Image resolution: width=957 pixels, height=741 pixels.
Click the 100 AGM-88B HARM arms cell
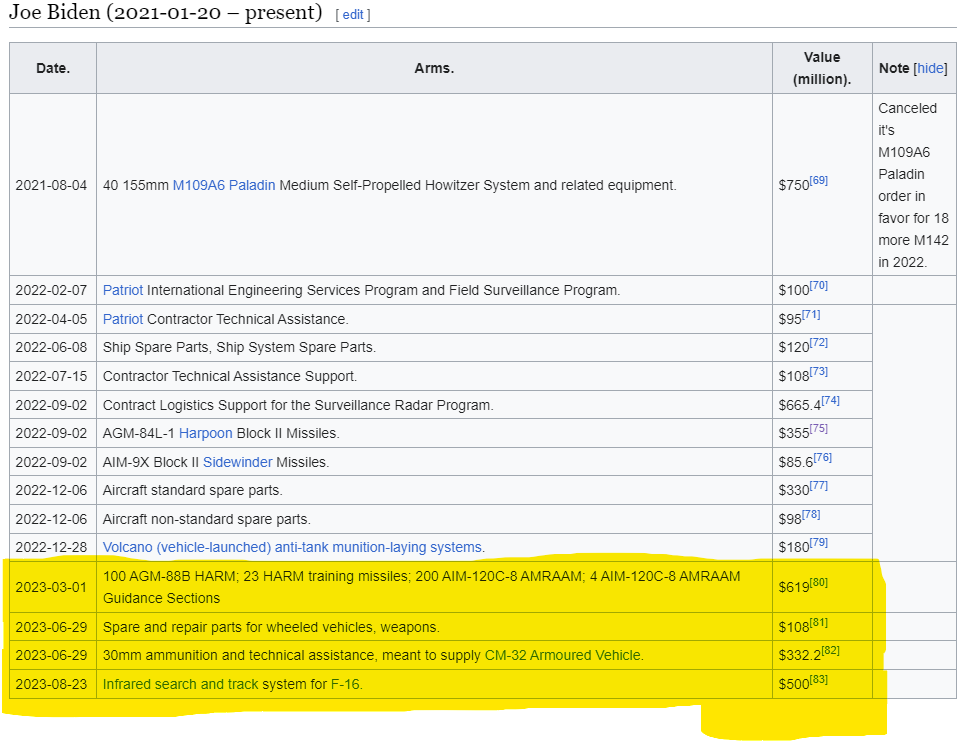435,587
